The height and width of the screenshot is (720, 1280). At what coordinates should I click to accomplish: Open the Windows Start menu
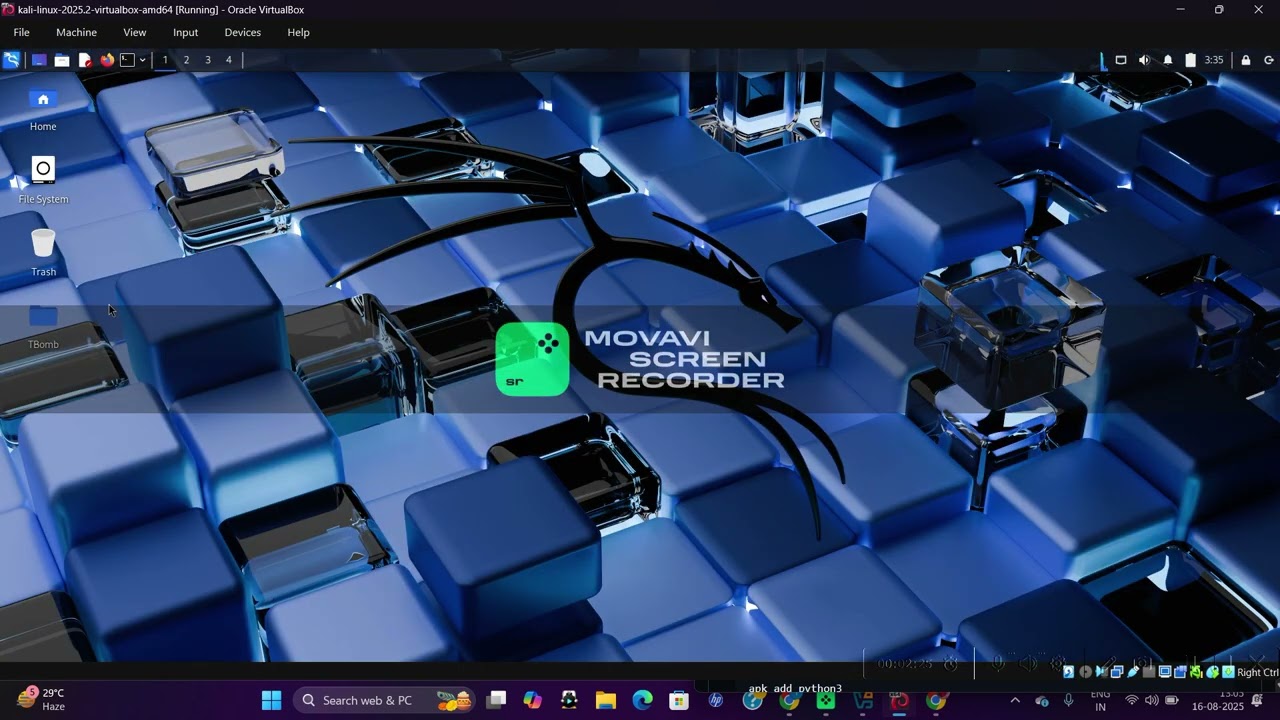click(x=271, y=700)
